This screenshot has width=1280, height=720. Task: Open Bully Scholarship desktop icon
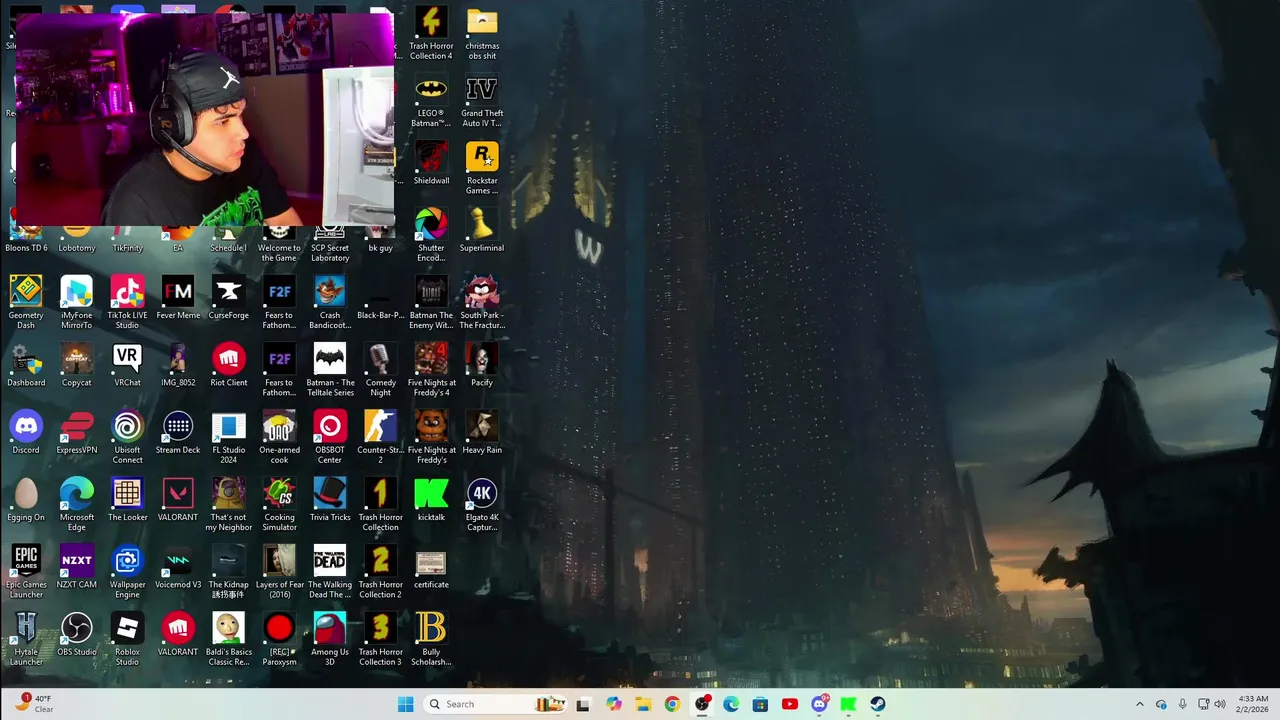coord(431,639)
